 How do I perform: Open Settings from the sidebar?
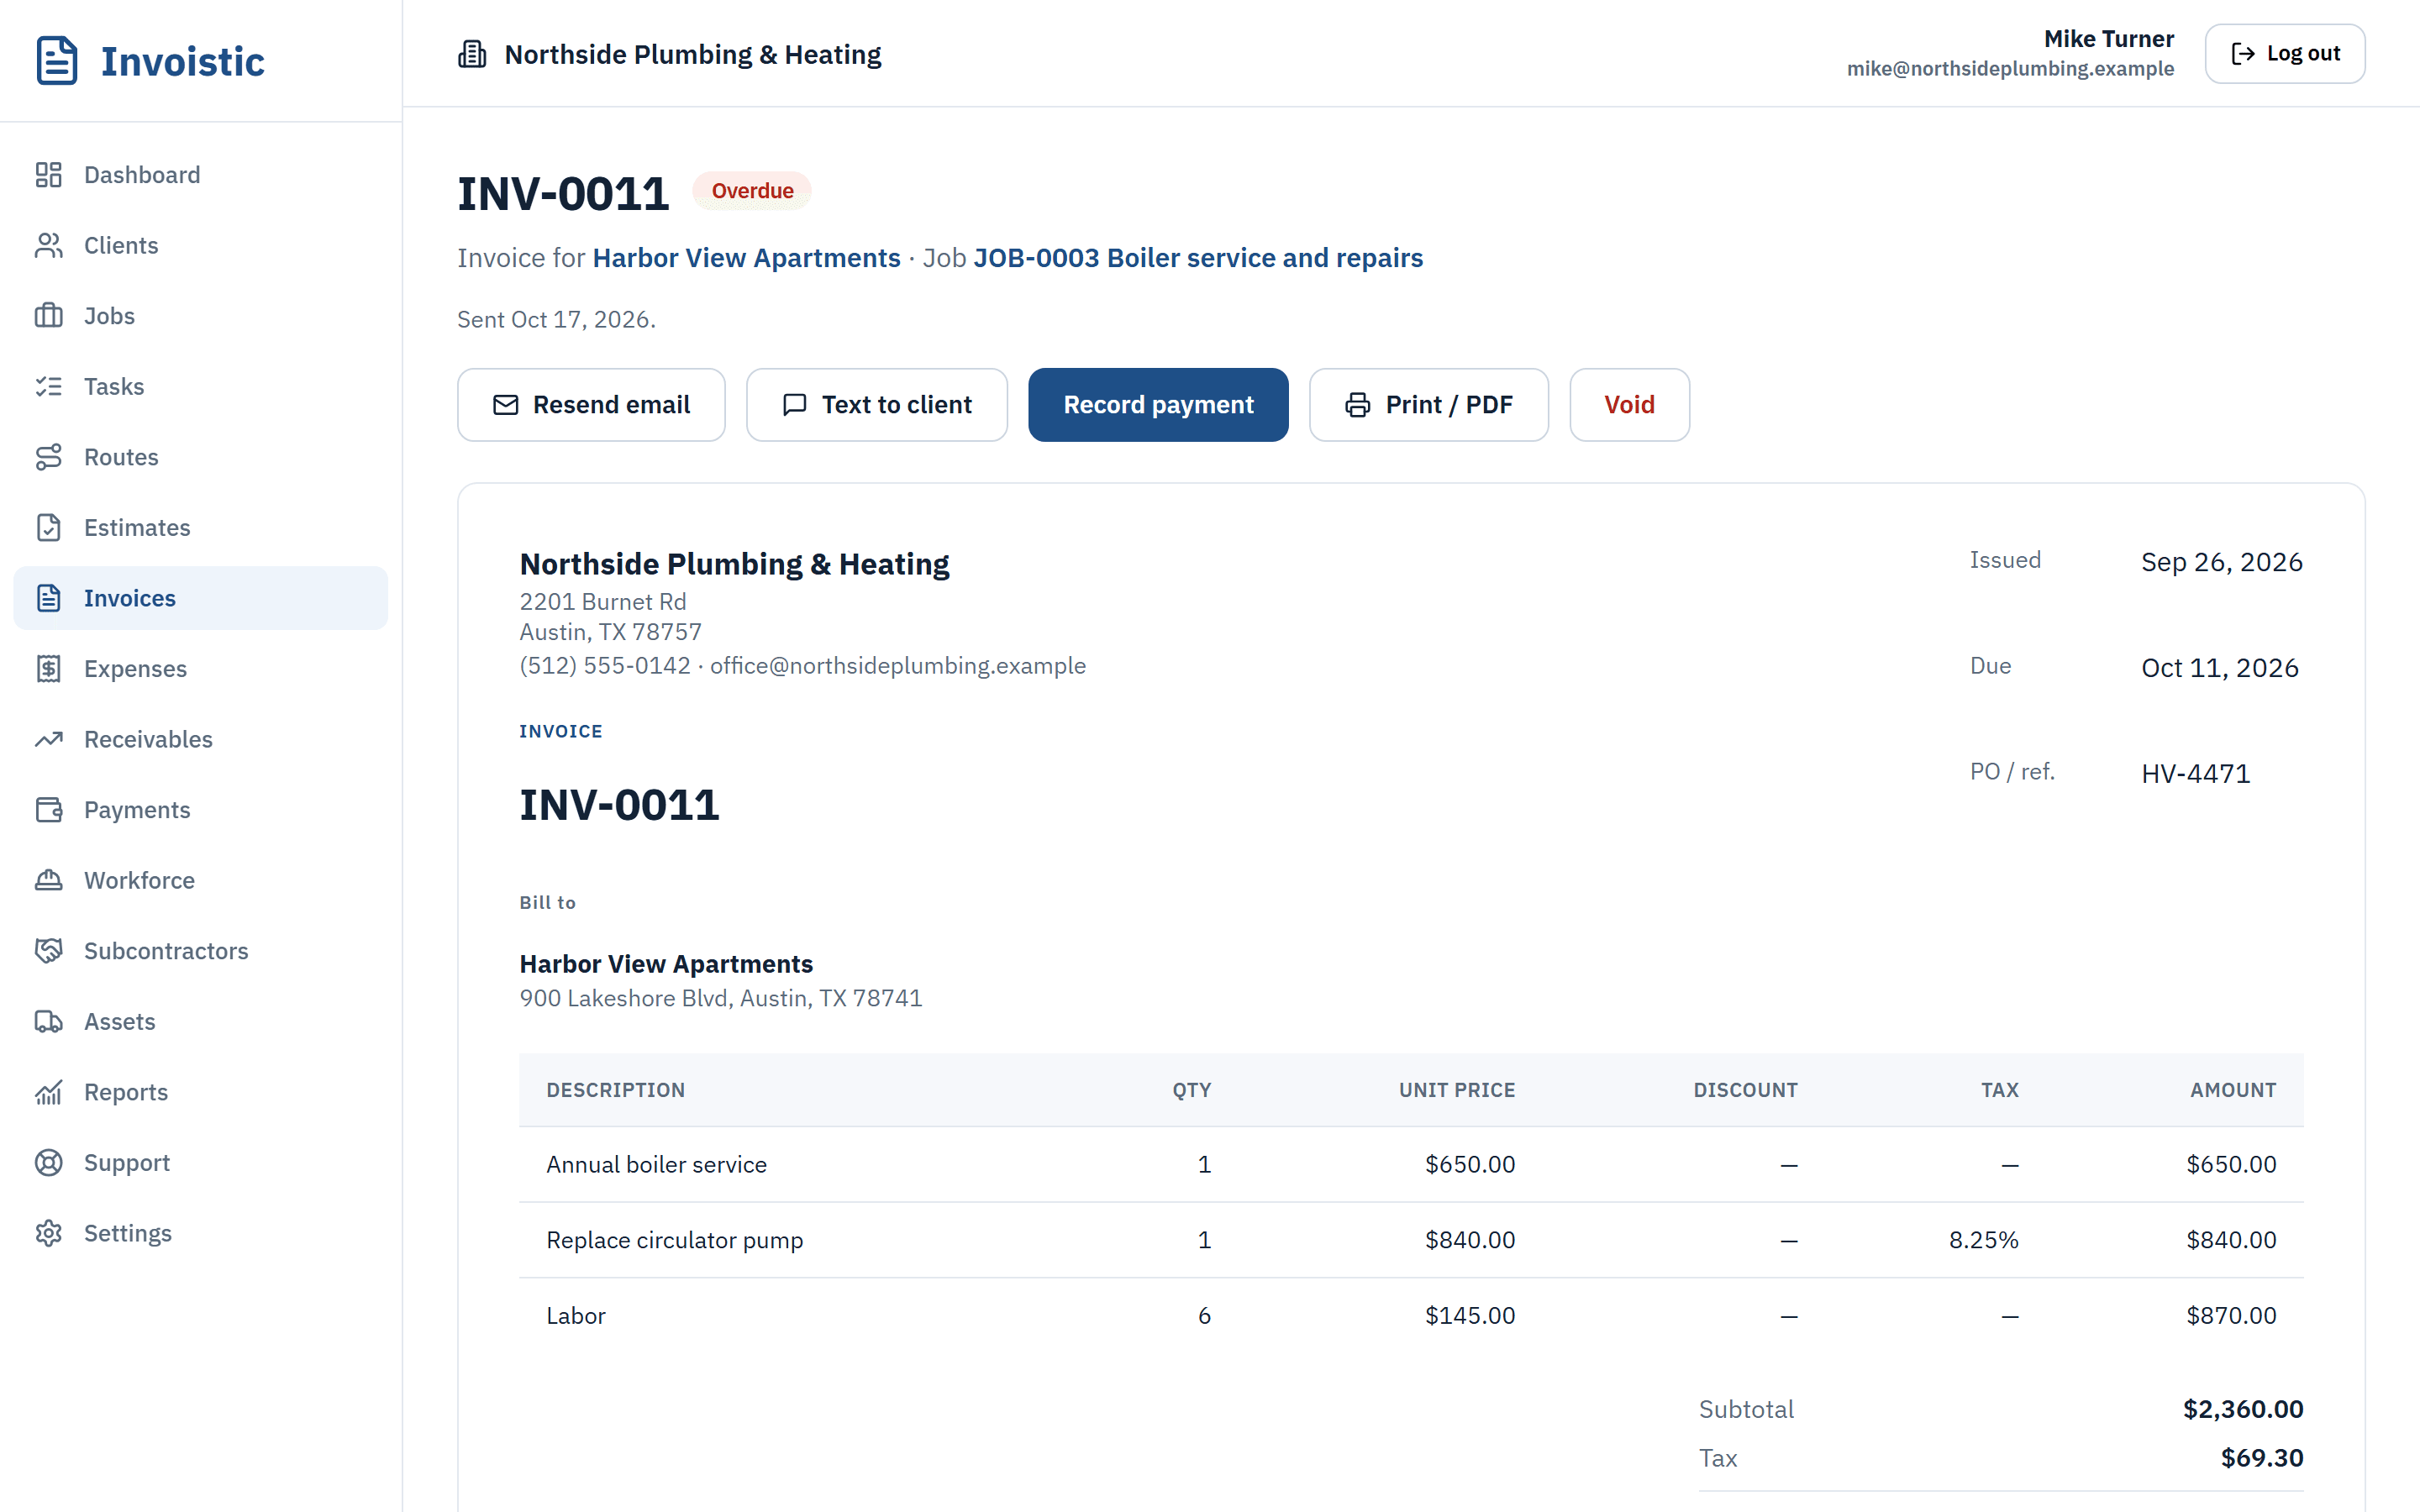(x=201, y=1233)
